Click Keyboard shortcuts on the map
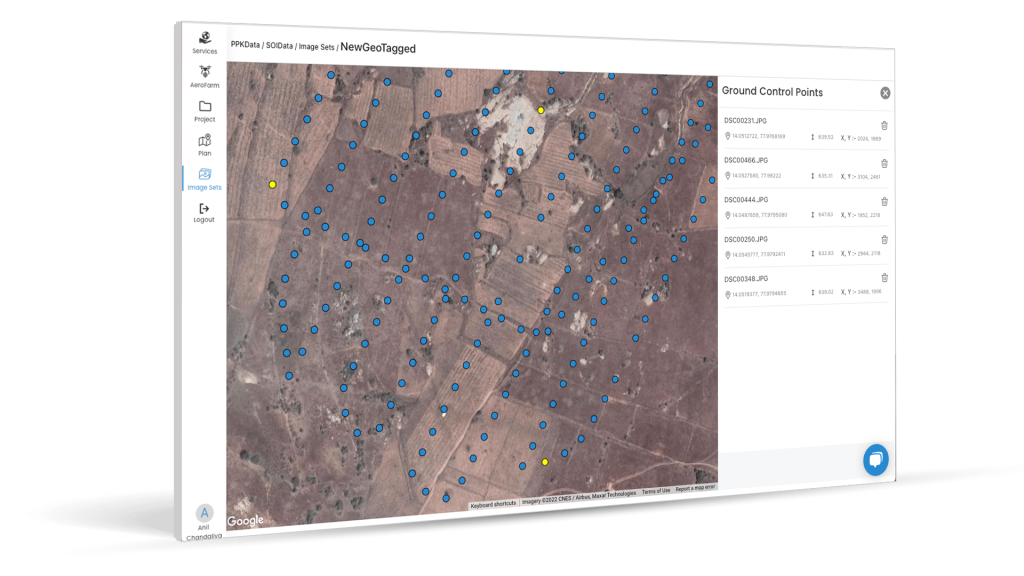 pos(493,503)
